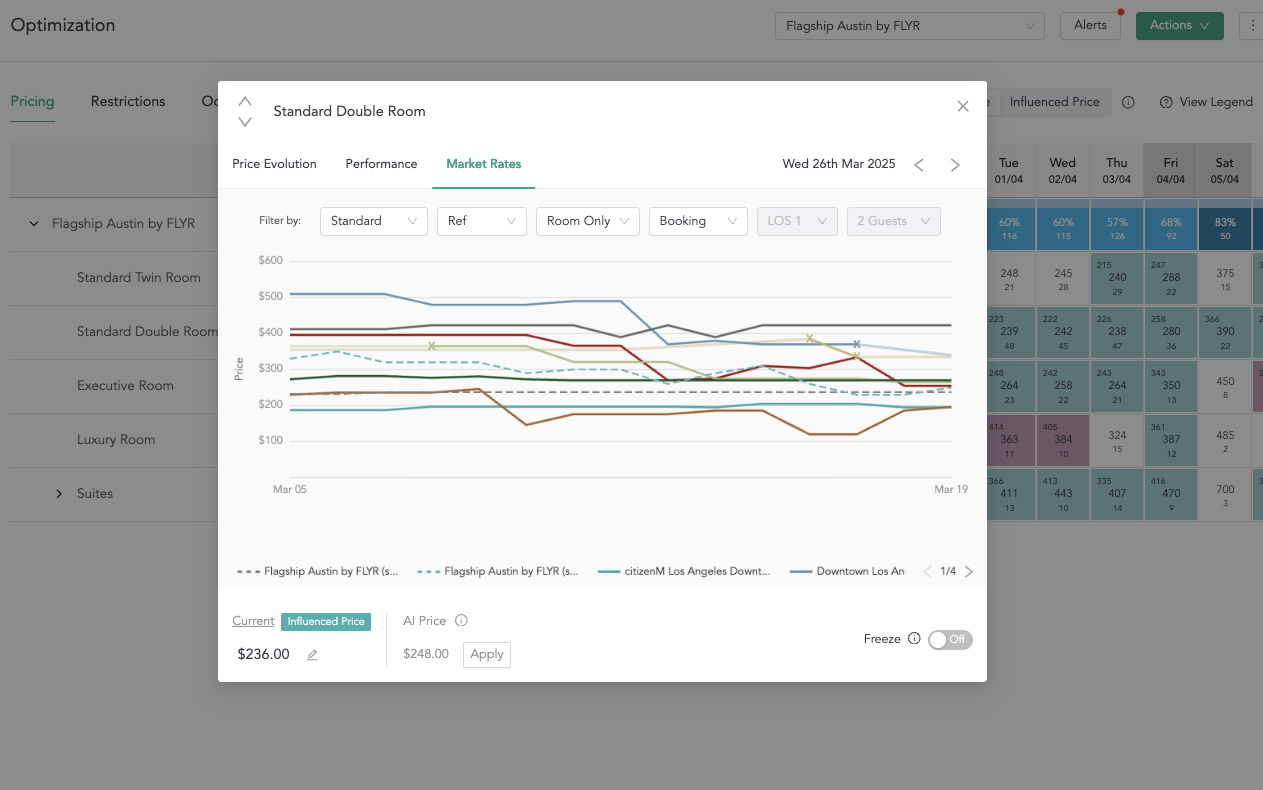The height and width of the screenshot is (790, 1263).
Task: Open the Room Only filter dropdown
Action: pyautogui.click(x=587, y=221)
